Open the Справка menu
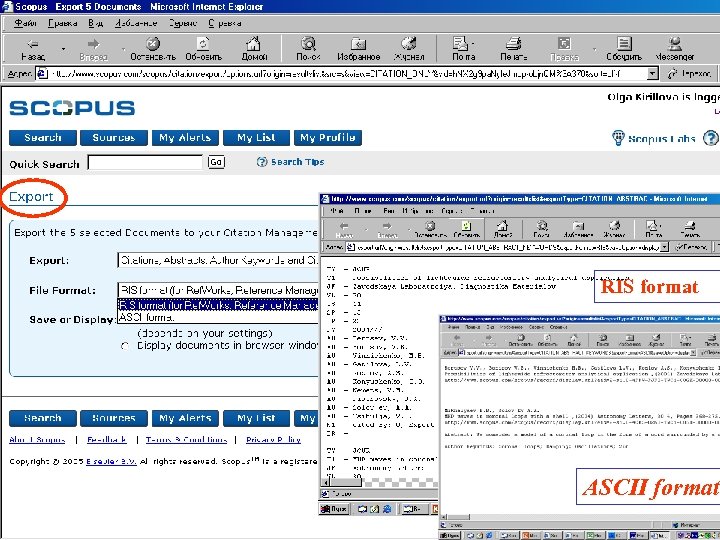 tap(225, 23)
